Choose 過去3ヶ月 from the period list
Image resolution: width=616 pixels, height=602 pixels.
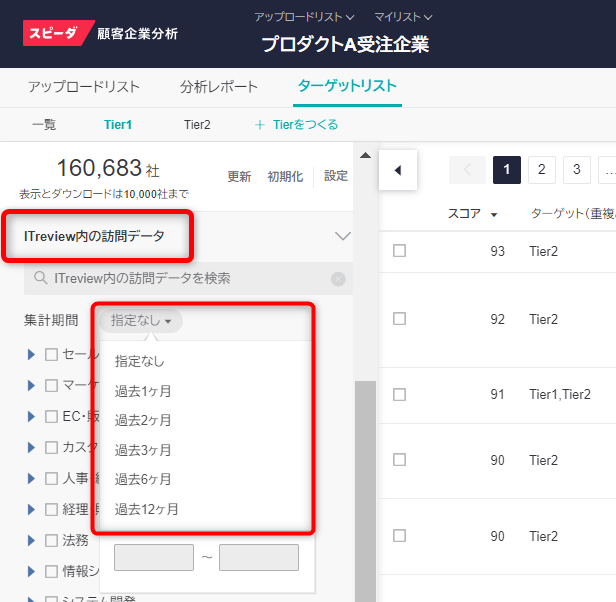[x=143, y=450]
